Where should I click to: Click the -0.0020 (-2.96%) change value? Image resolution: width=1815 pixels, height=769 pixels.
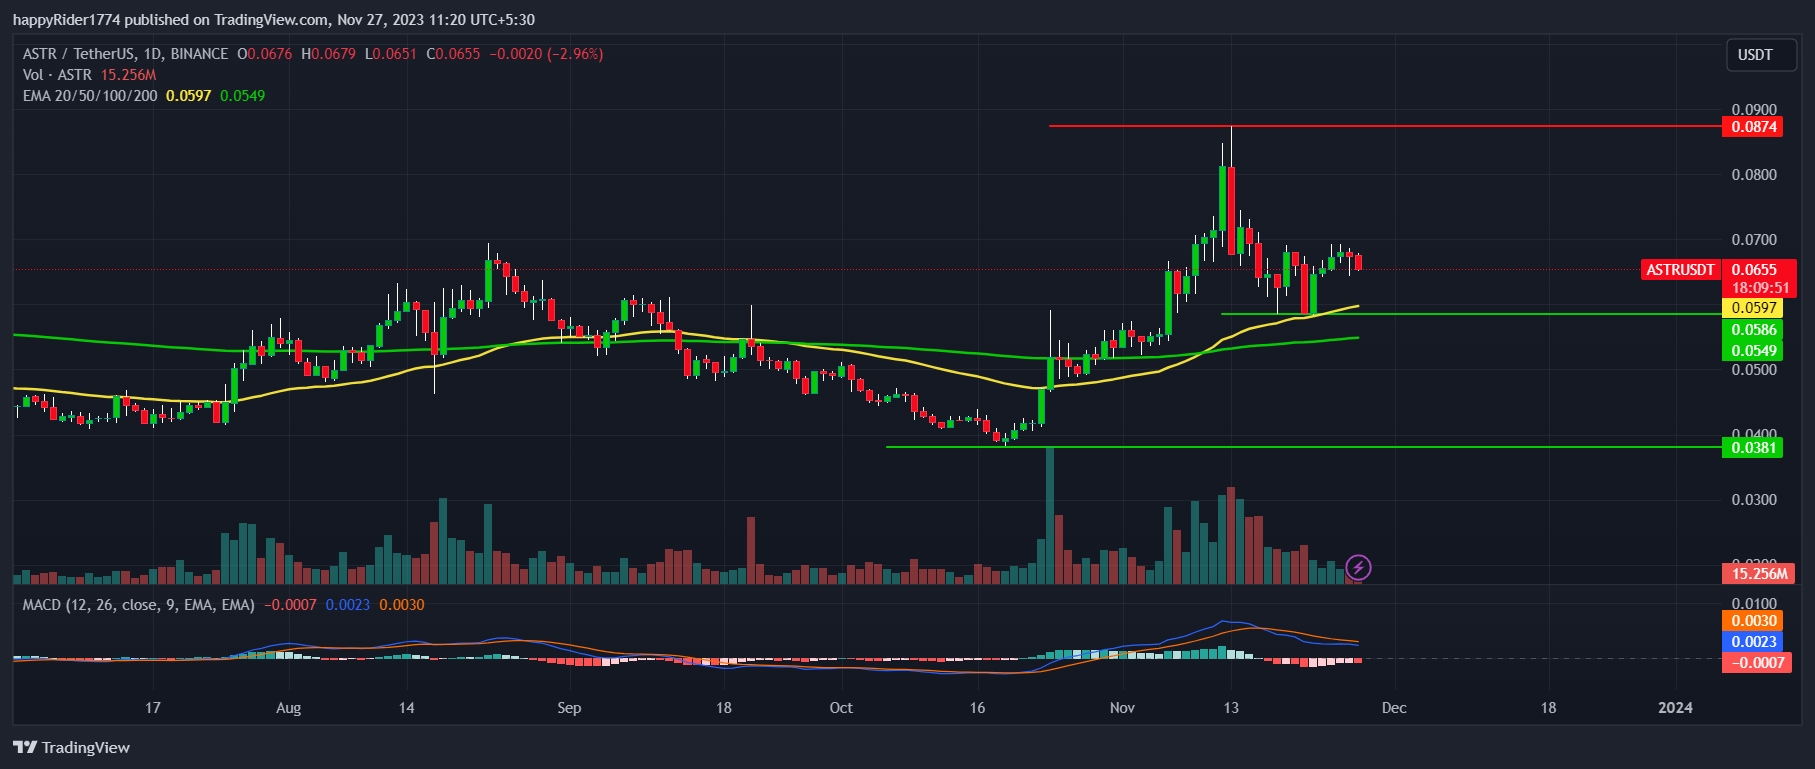[x=546, y=54]
